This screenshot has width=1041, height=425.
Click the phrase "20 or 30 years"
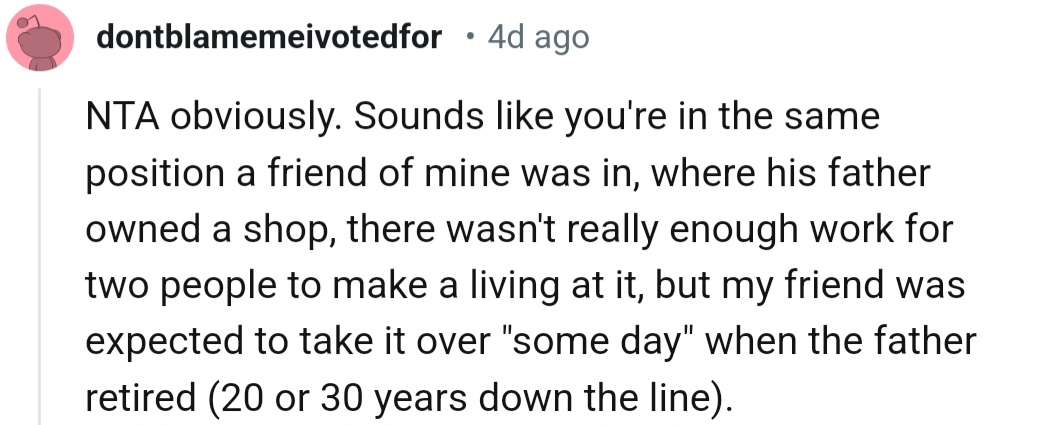(338, 401)
